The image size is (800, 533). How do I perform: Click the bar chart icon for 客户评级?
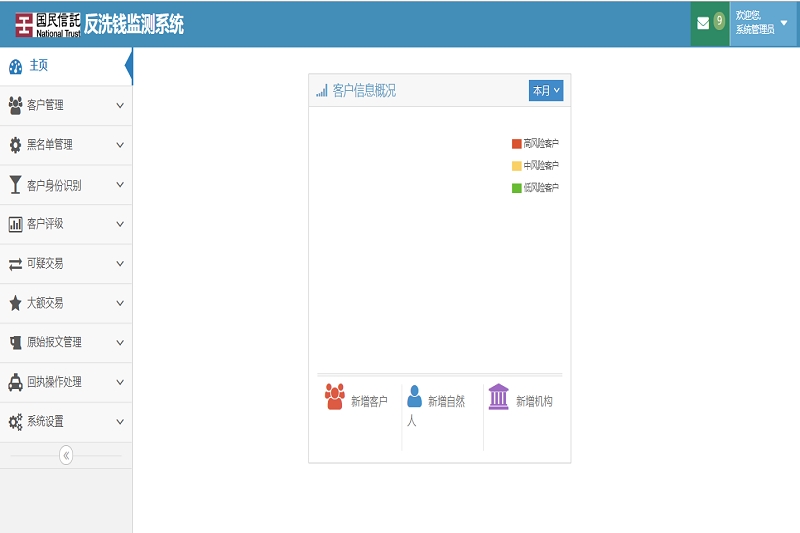tap(15, 224)
